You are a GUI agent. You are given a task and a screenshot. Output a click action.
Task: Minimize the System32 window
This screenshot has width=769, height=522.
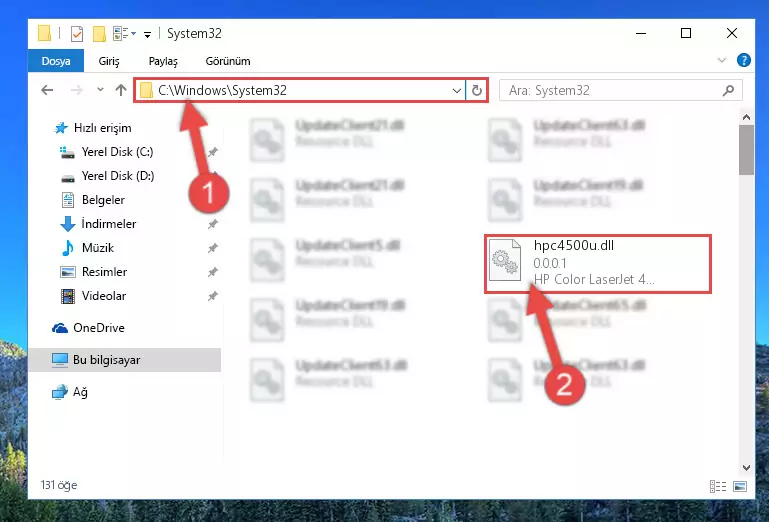tap(641, 33)
